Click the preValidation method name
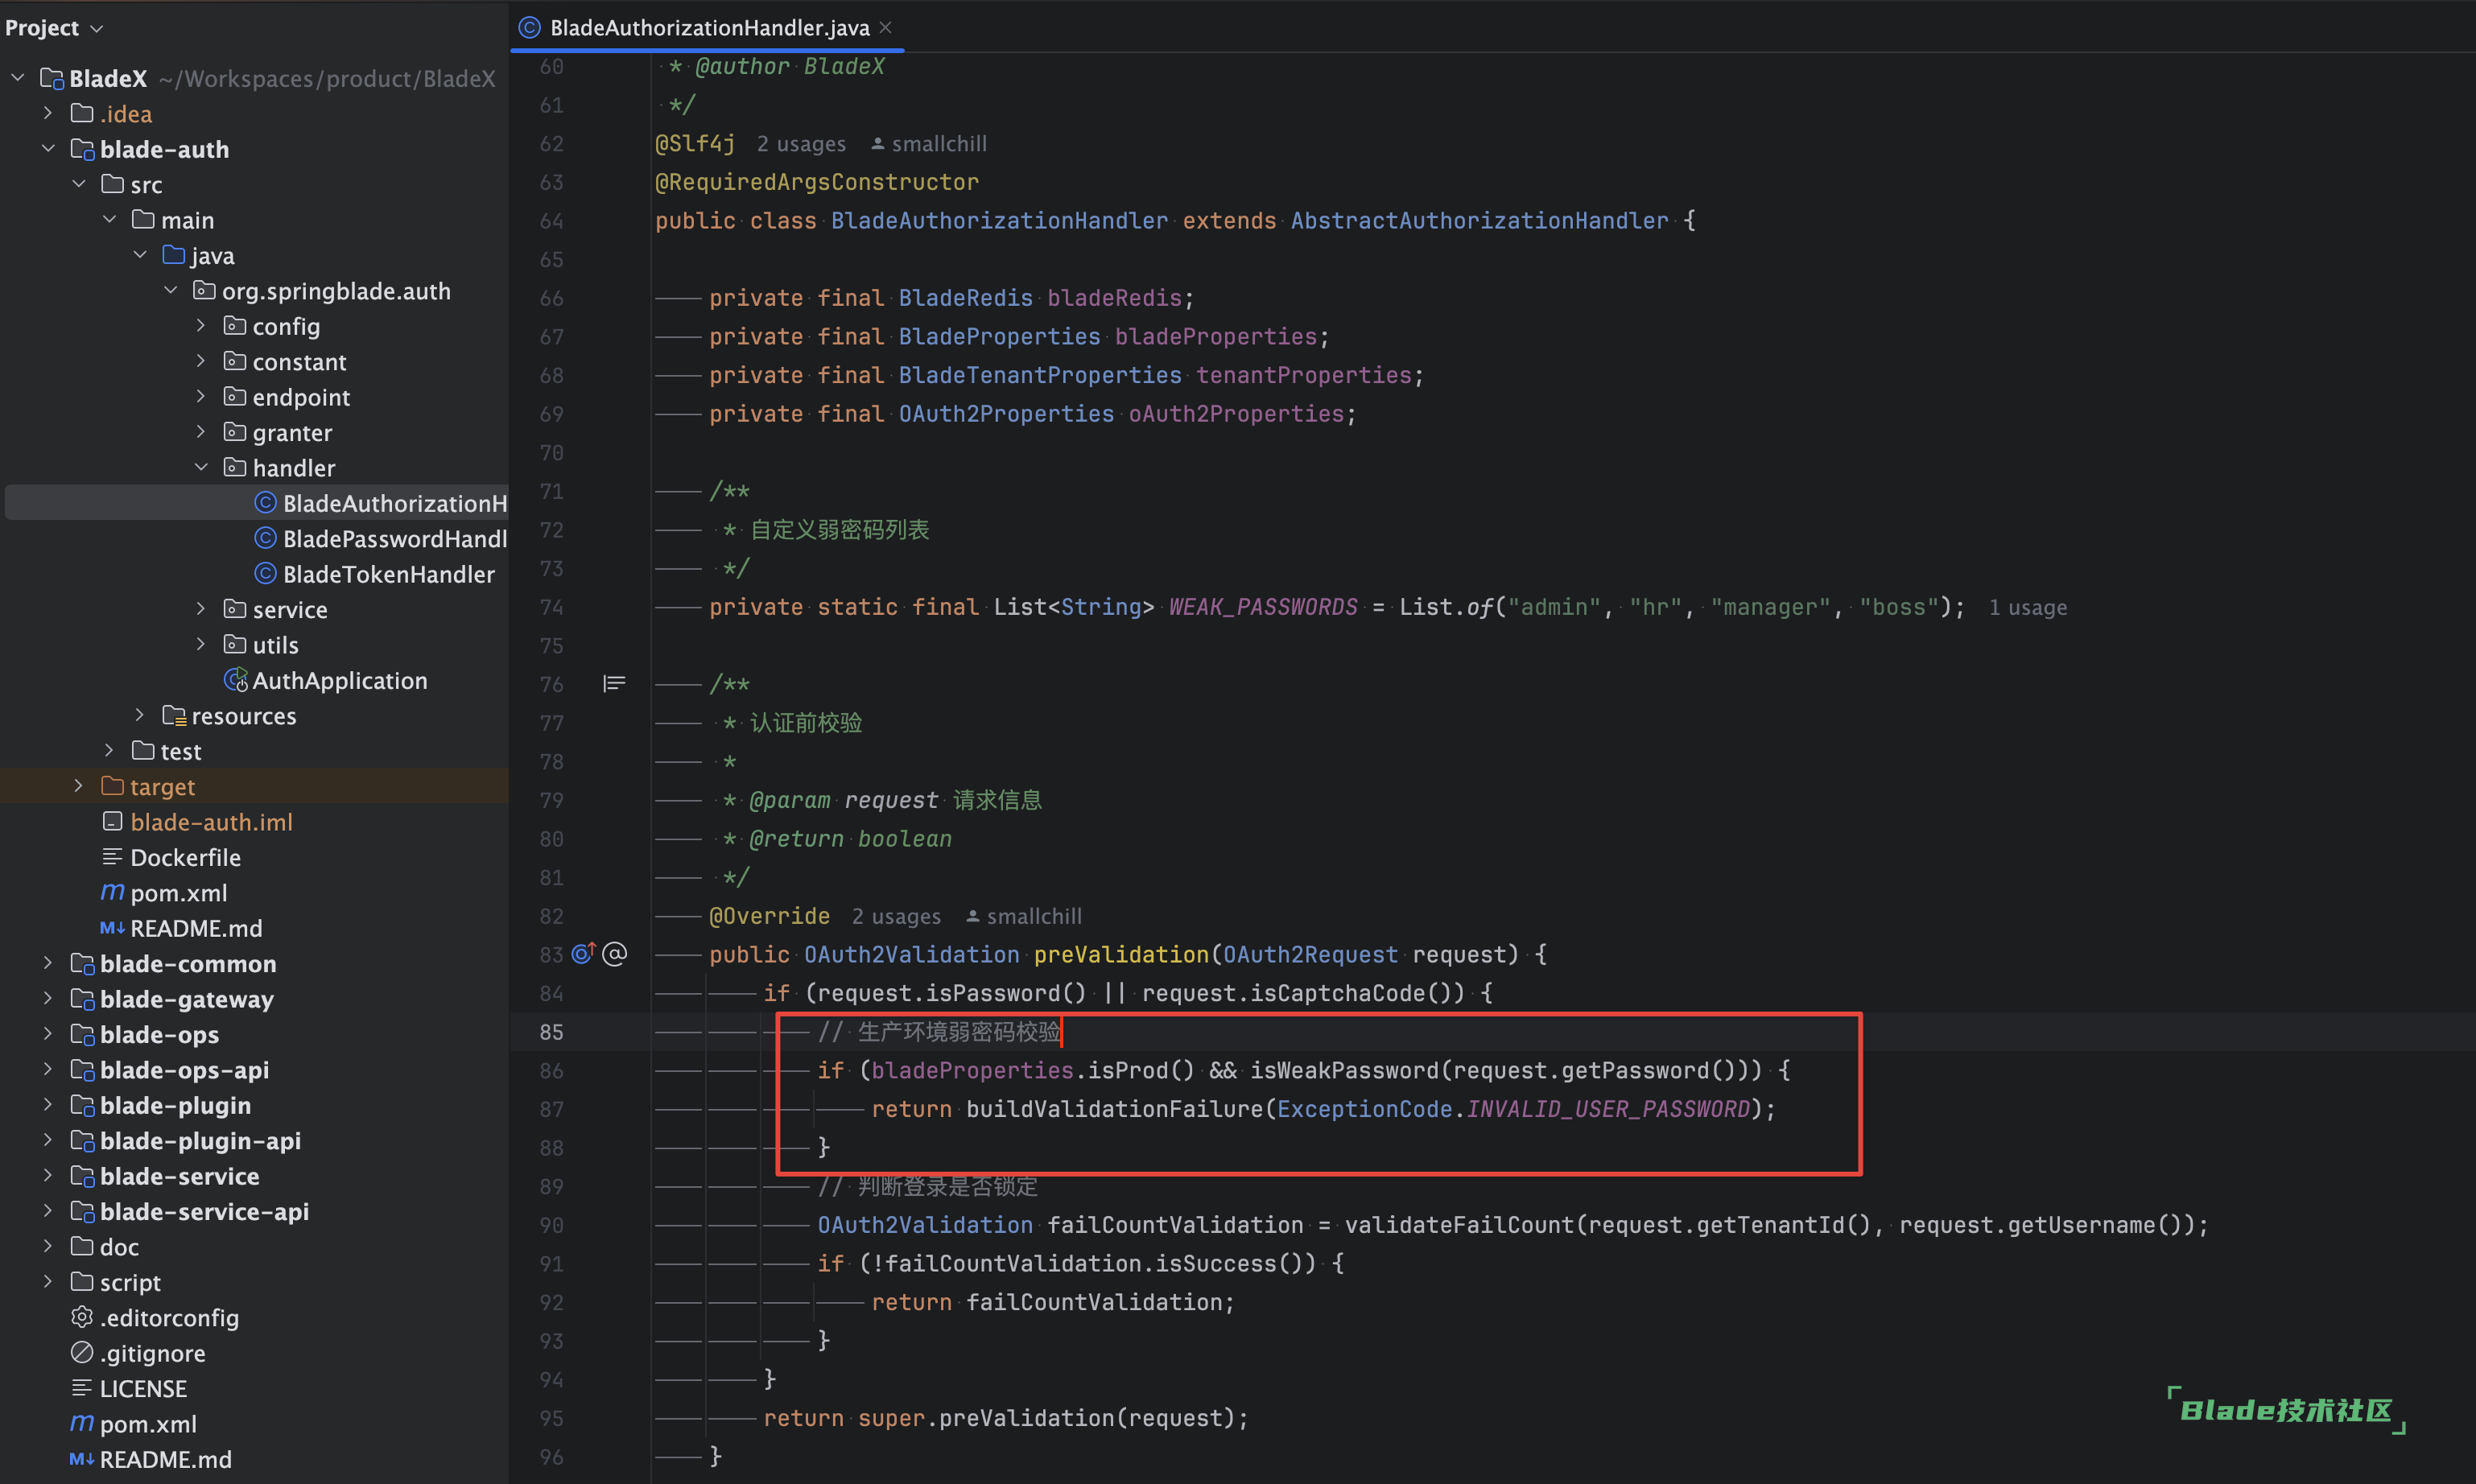The width and height of the screenshot is (2476, 1484). click(1121, 955)
